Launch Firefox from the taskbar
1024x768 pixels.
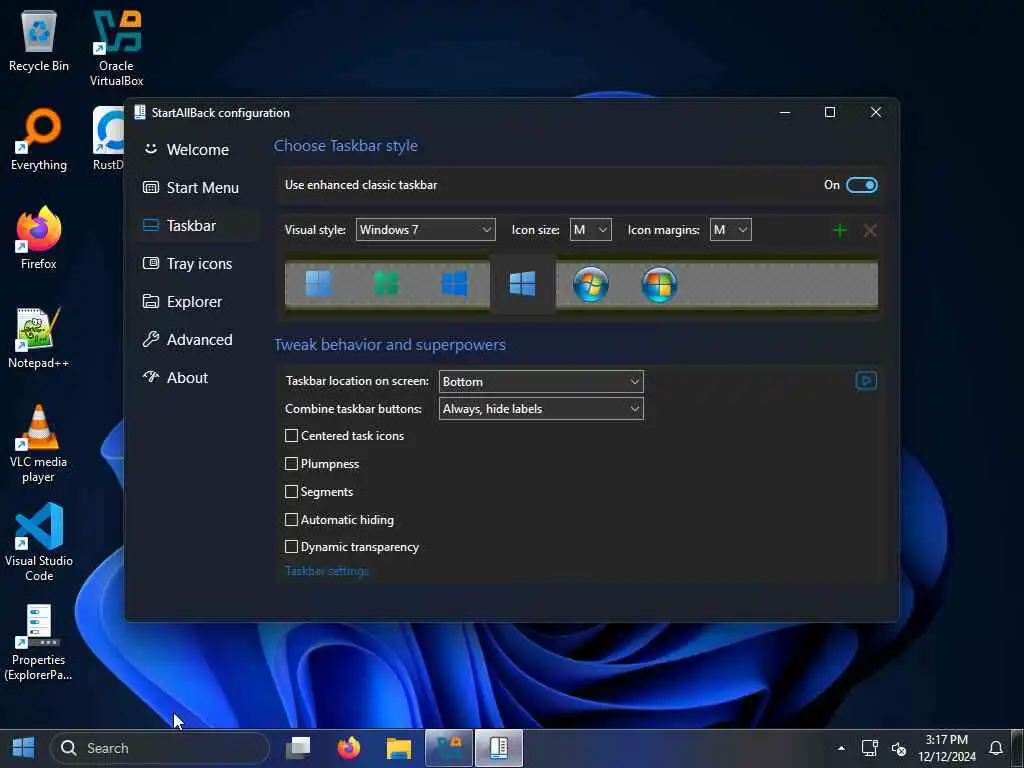pyautogui.click(x=349, y=748)
